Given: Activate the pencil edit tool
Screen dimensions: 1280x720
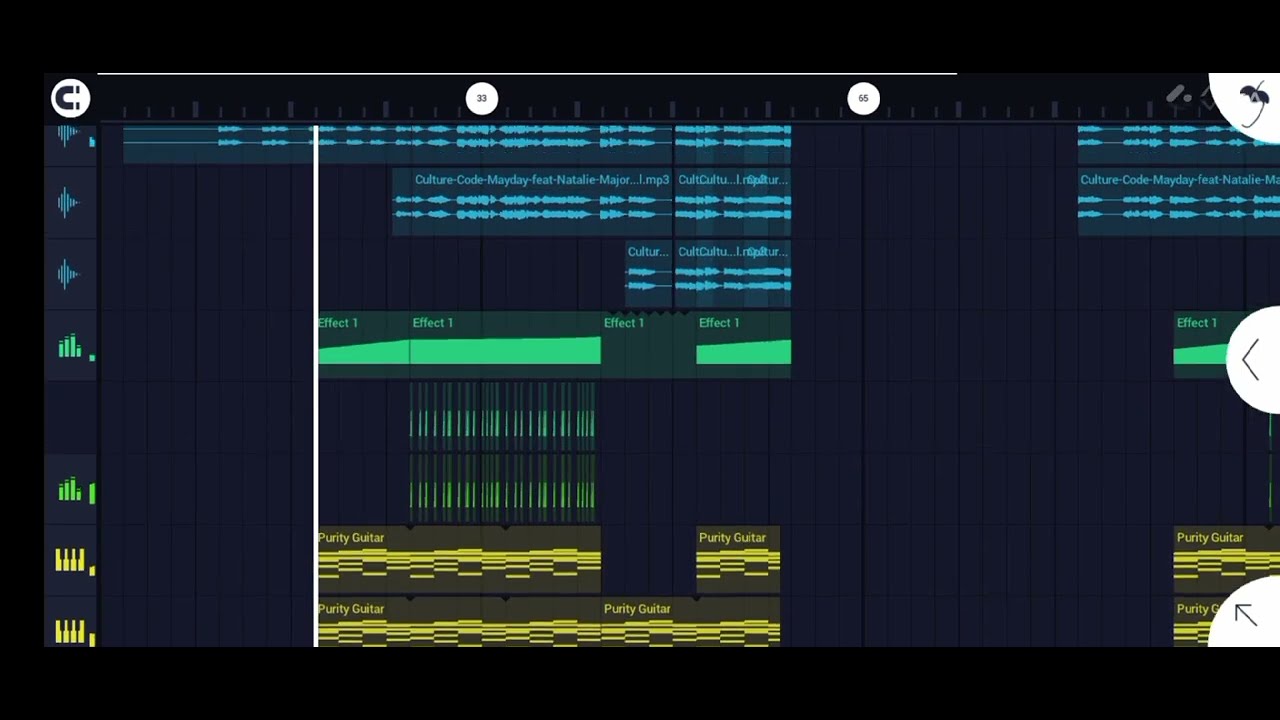Looking at the screenshot, I should click(x=1178, y=96).
